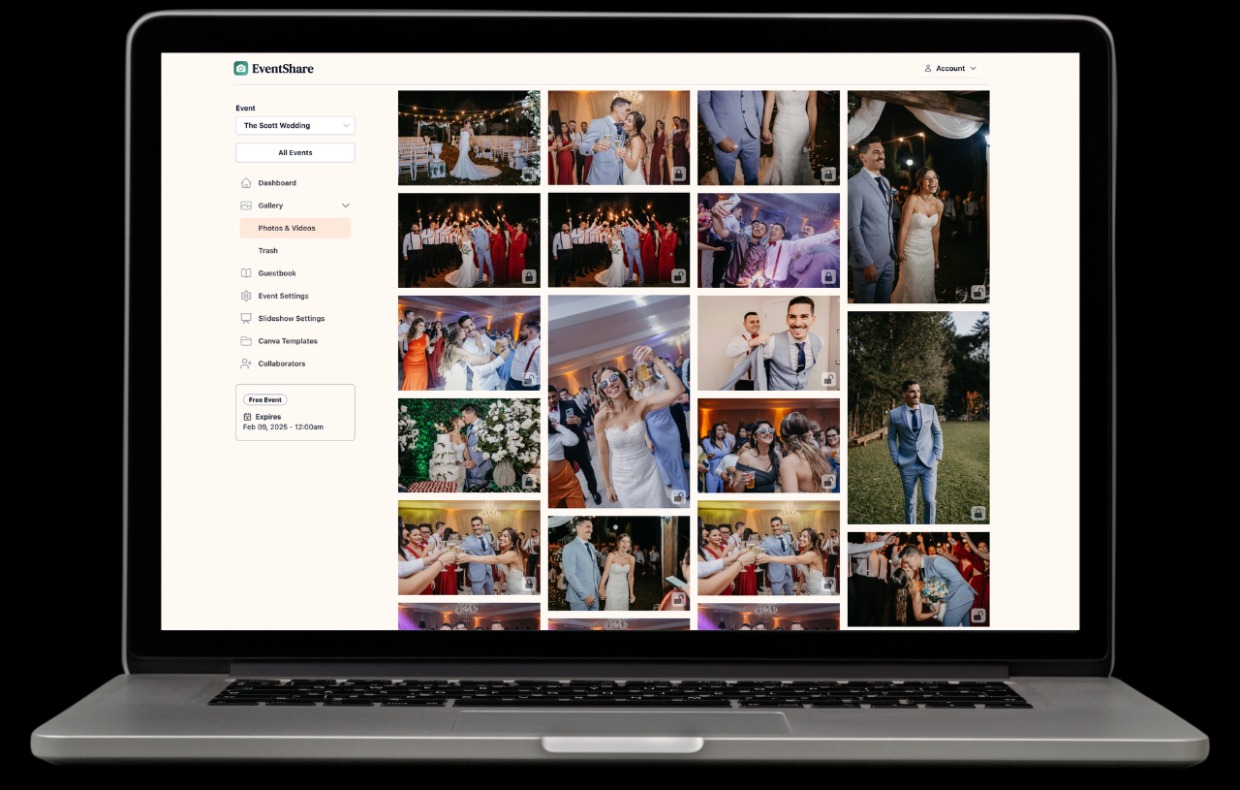Open the Trash section
This screenshot has height=790, width=1240.
click(x=268, y=251)
